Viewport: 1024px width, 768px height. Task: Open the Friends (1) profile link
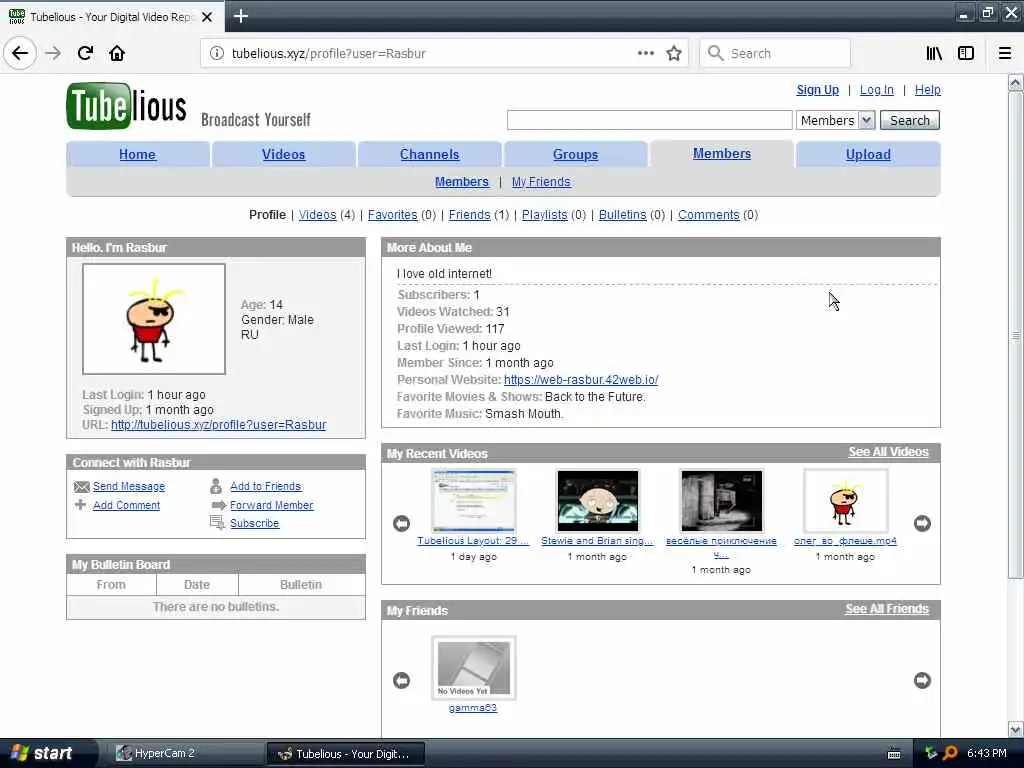[469, 215]
